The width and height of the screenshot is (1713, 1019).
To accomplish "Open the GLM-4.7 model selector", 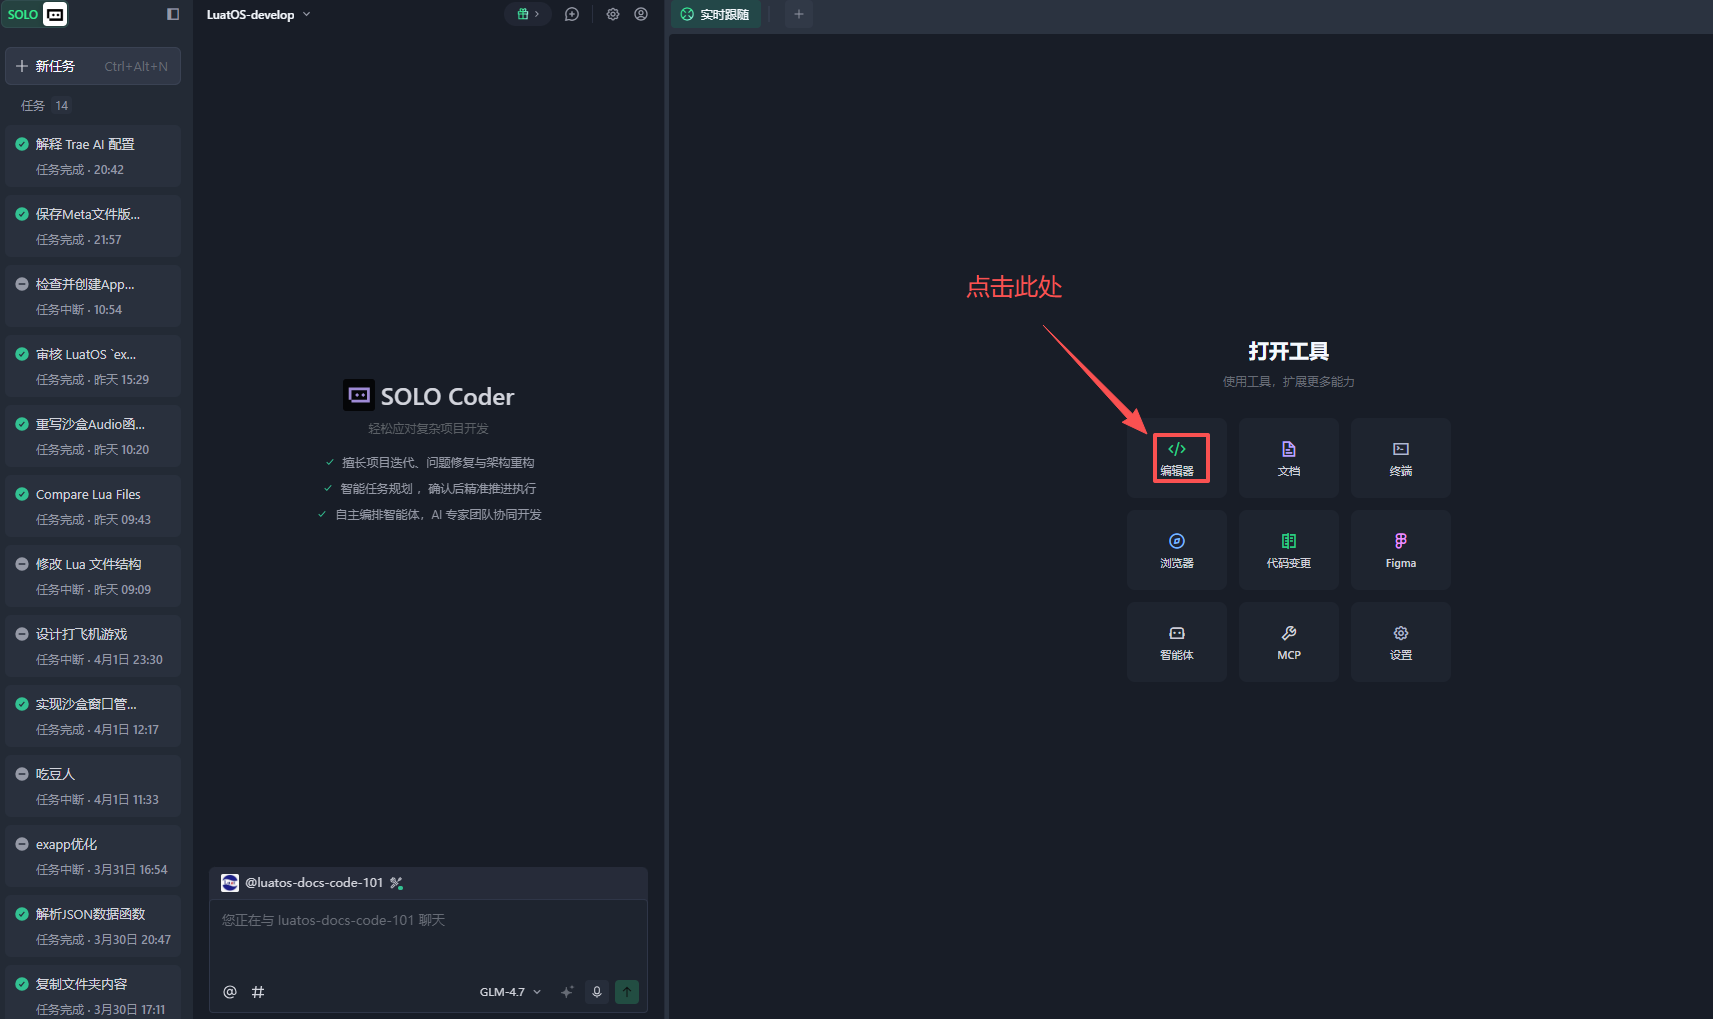I will (x=510, y=992).
